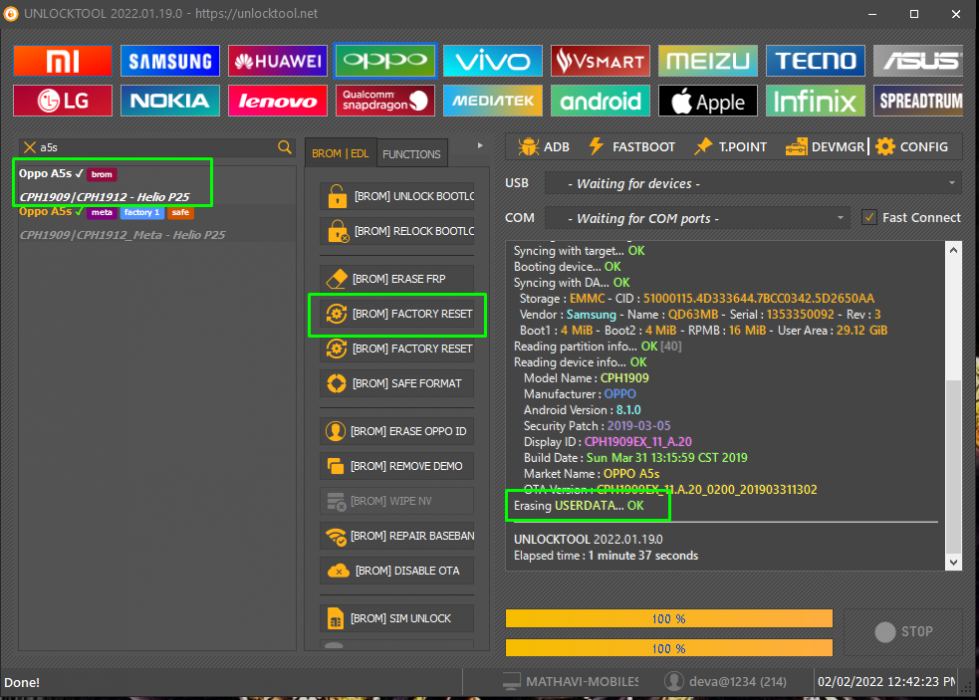Click inside the a5s search field
Screen dimensions: 979x700
(156, 147)
